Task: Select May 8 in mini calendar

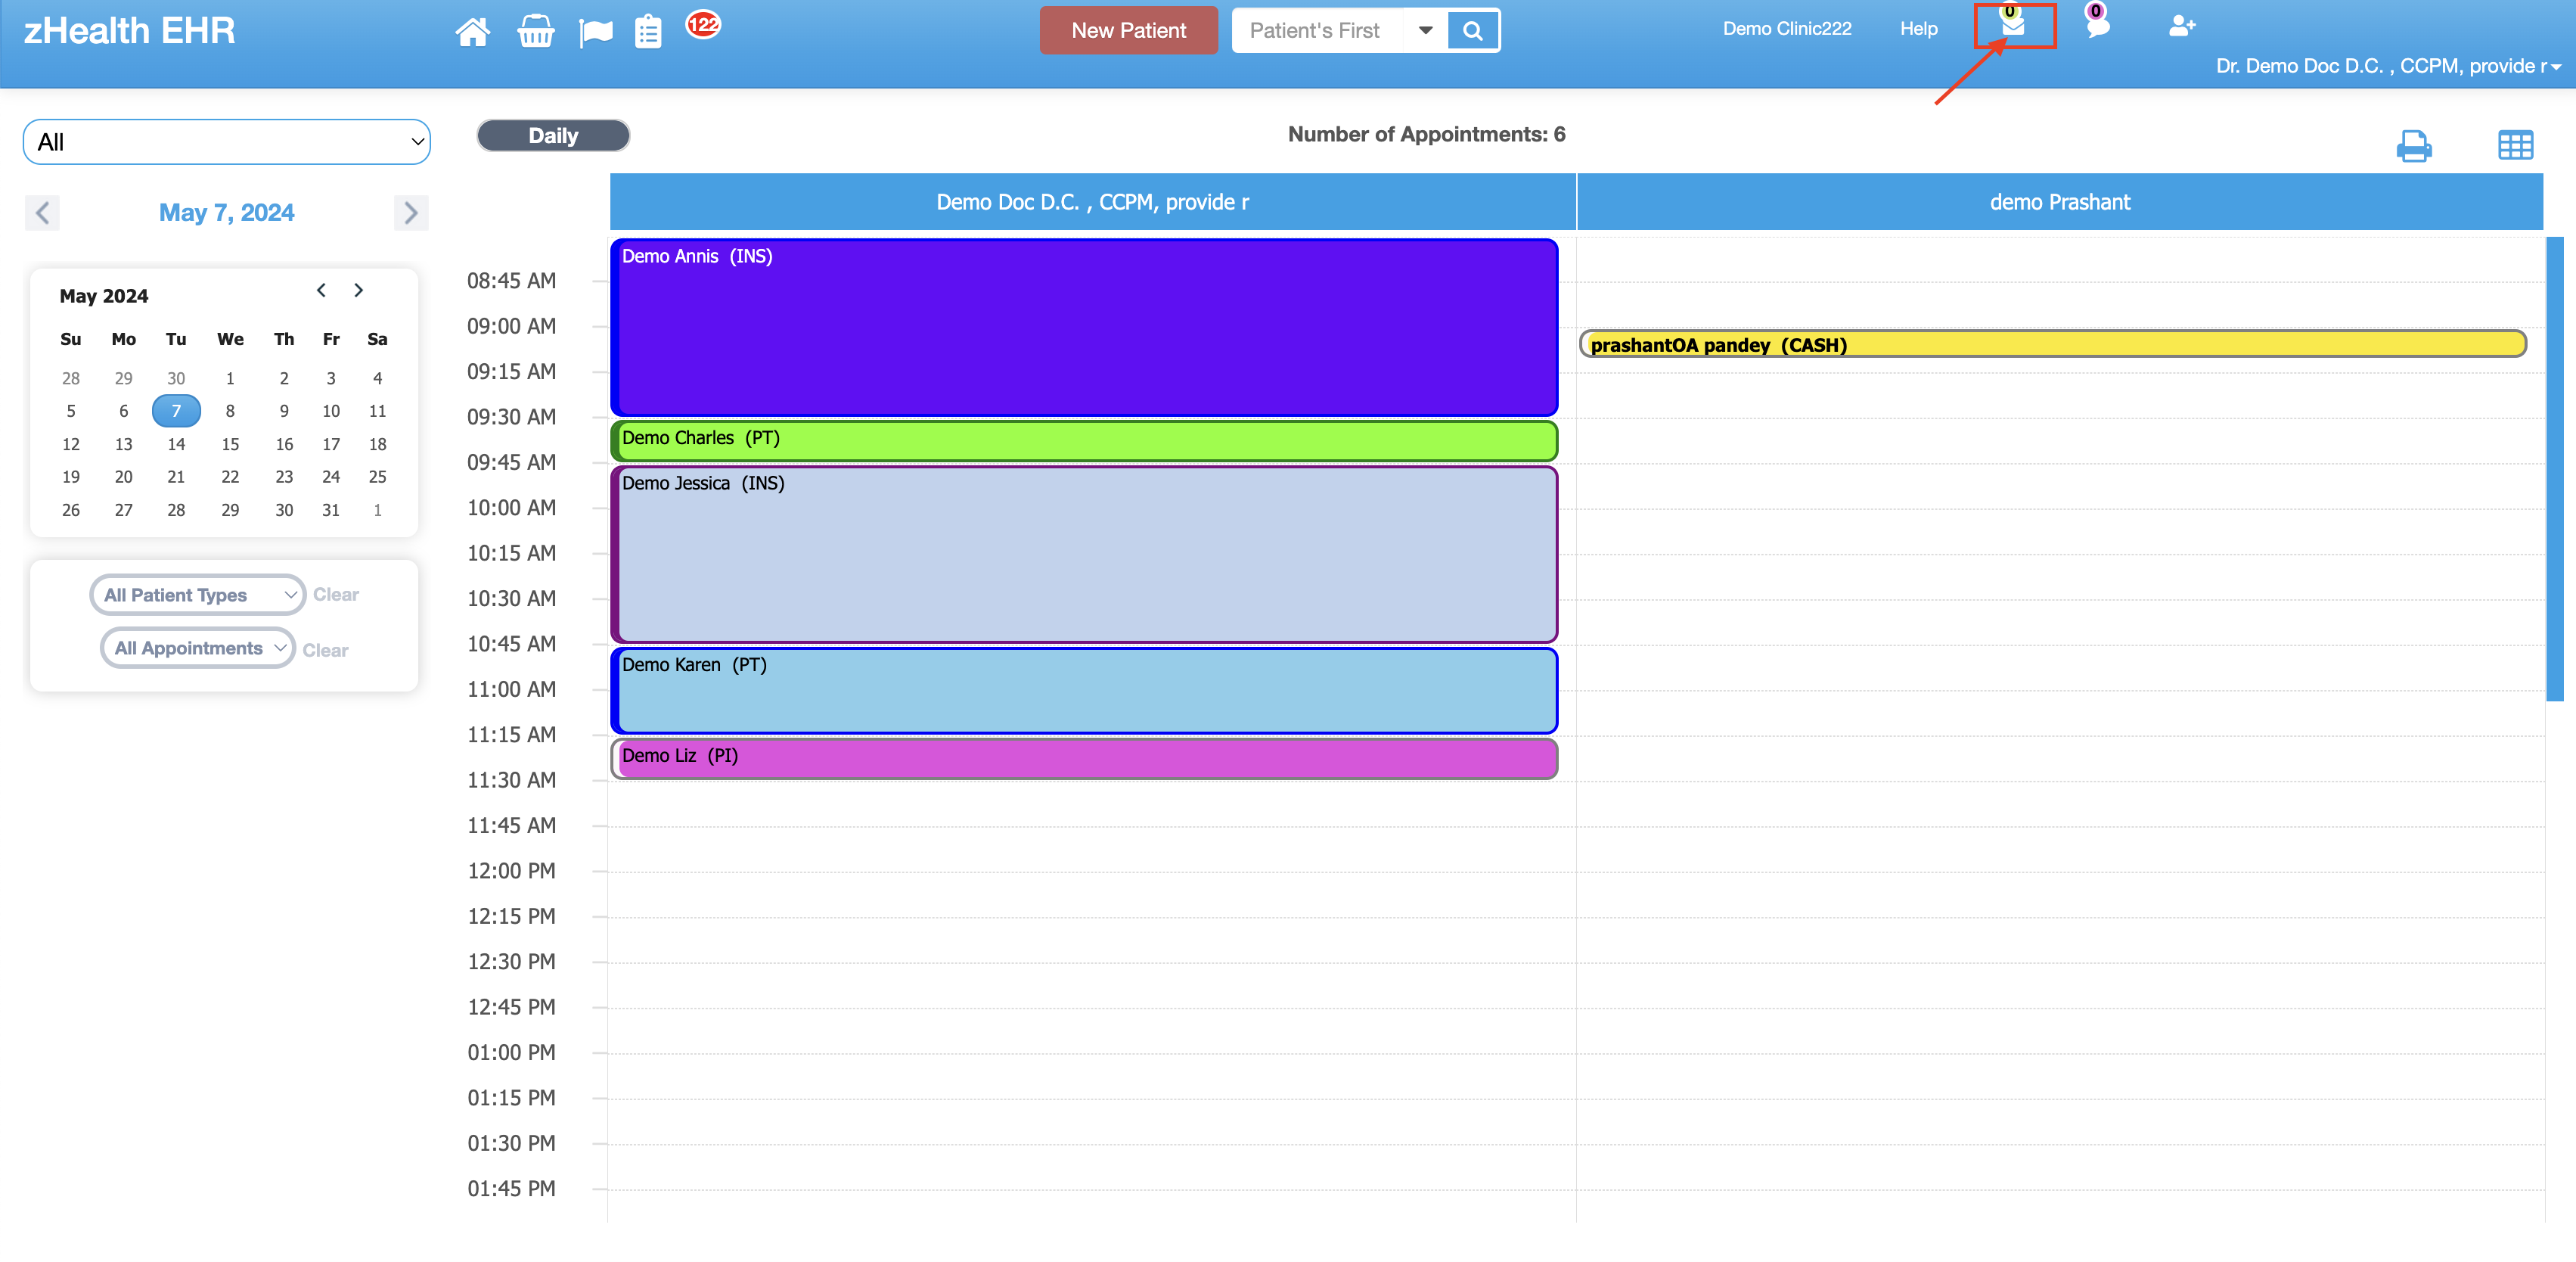Action: [230, 411]
